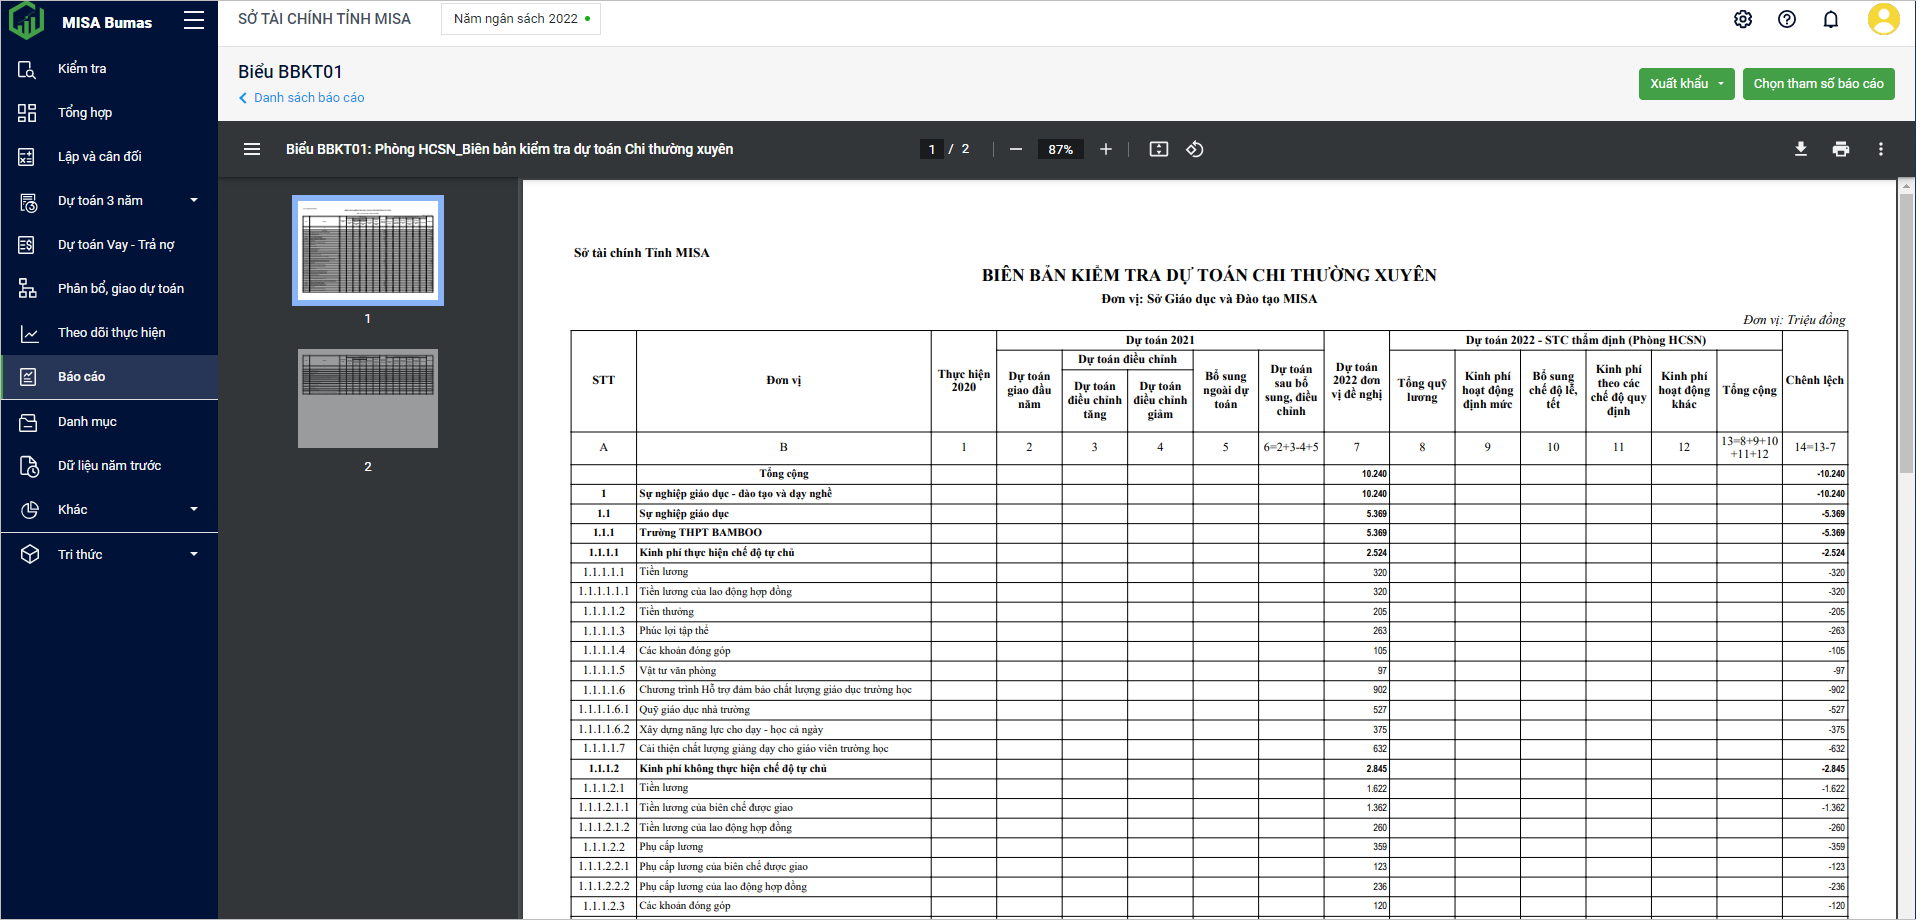The width and height of the screenshot is (1926, 920).
Task: Open PDF viewer more actions menu
Action: [1880, 149]
